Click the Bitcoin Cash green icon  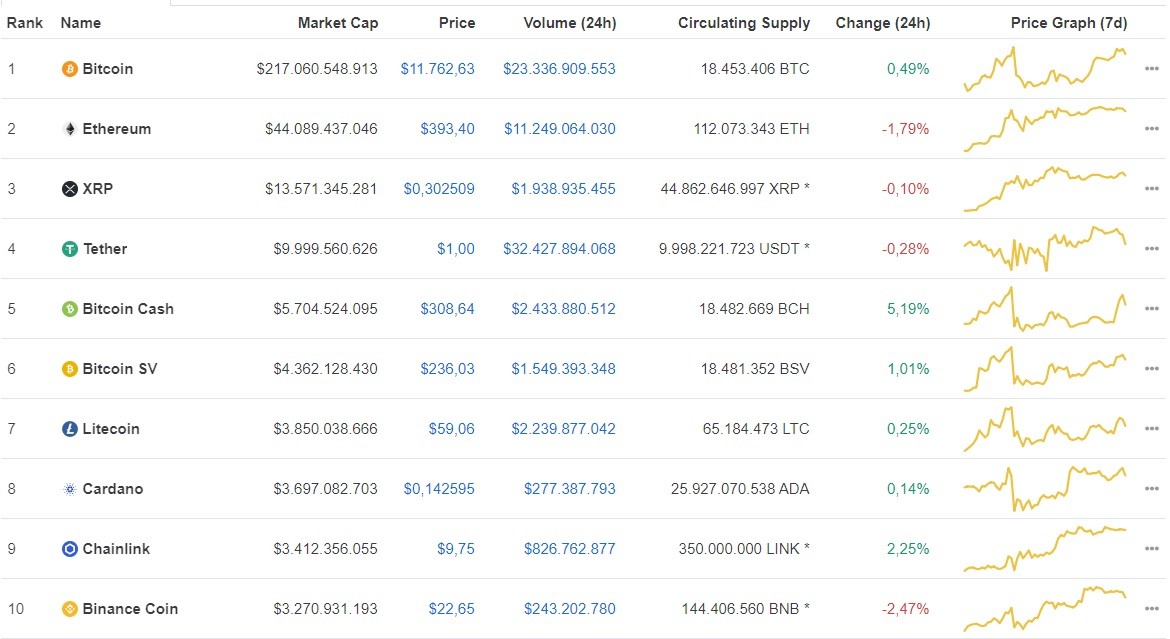69,309
